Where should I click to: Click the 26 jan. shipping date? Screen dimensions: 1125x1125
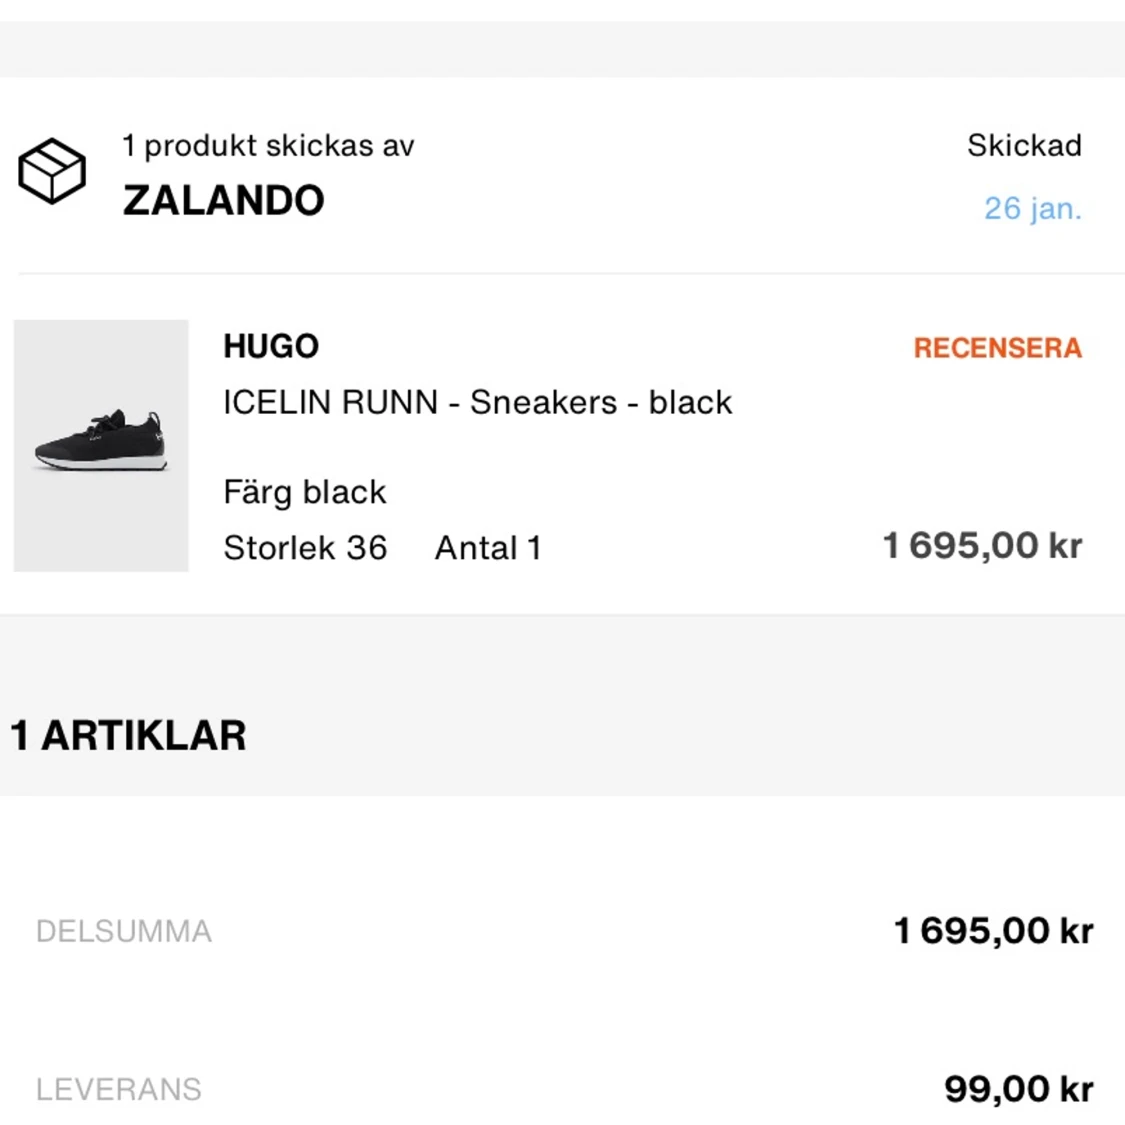1032,209
